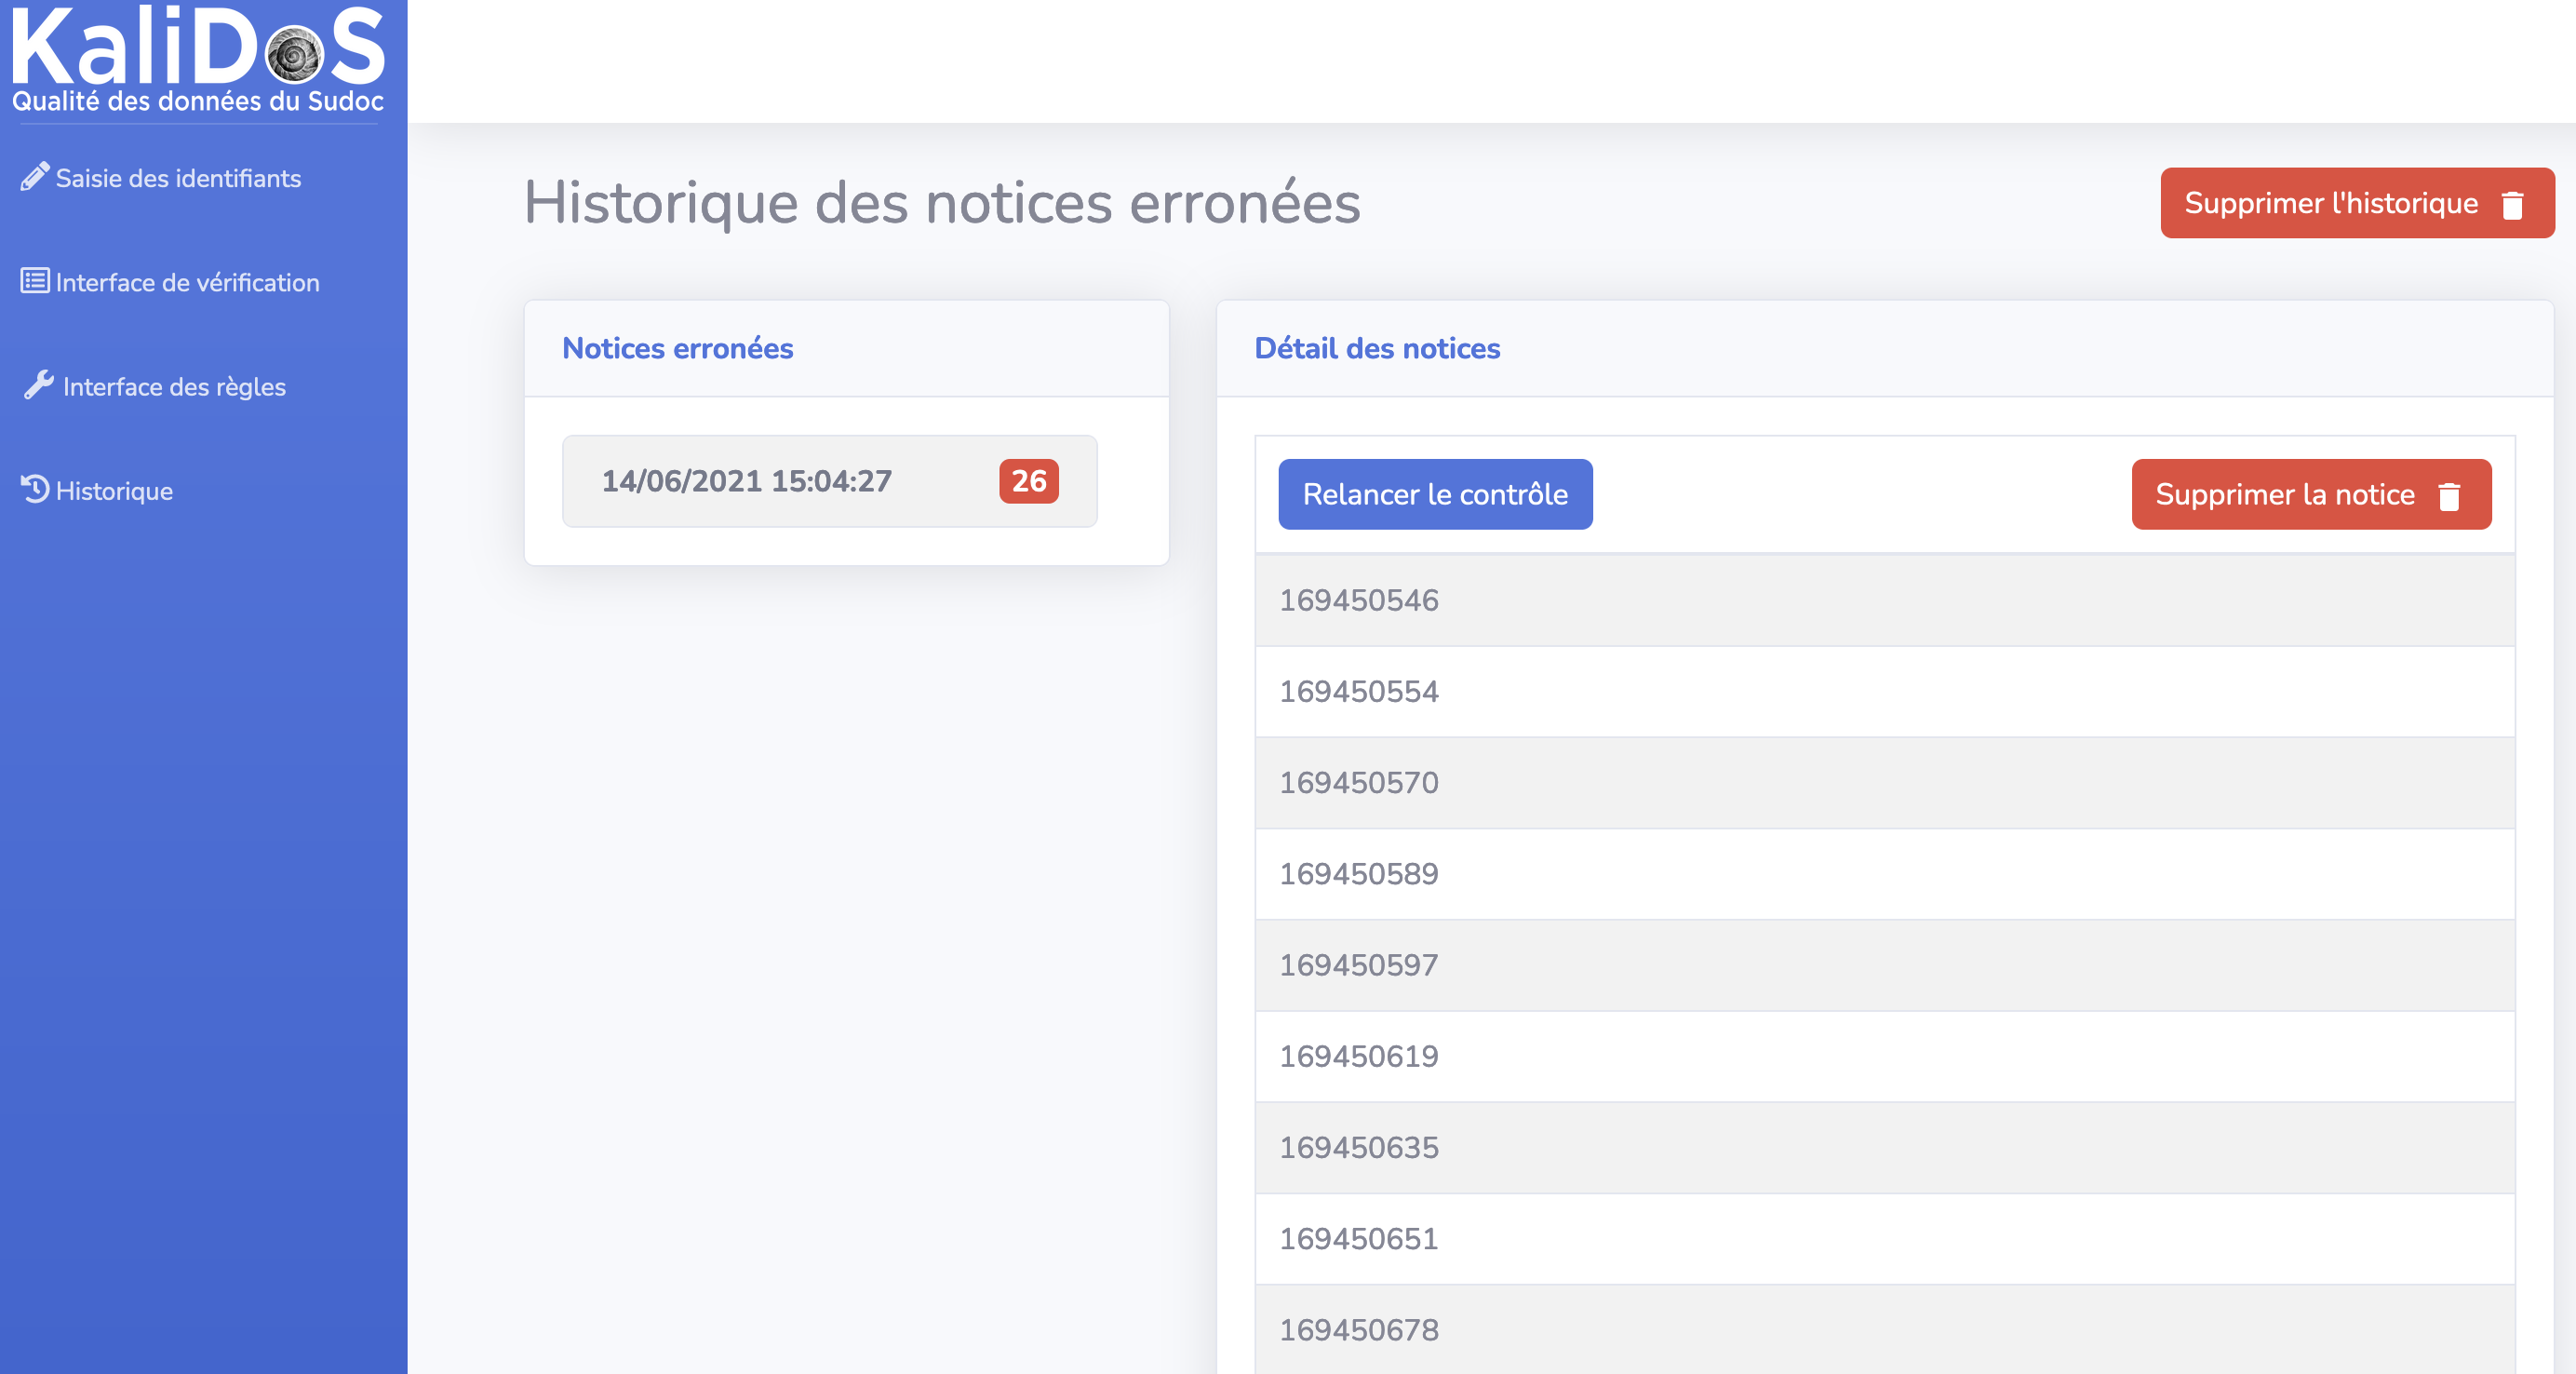Select notice 169450546 in the list
2576x1374 pixels.
[x=1359, y=600]
